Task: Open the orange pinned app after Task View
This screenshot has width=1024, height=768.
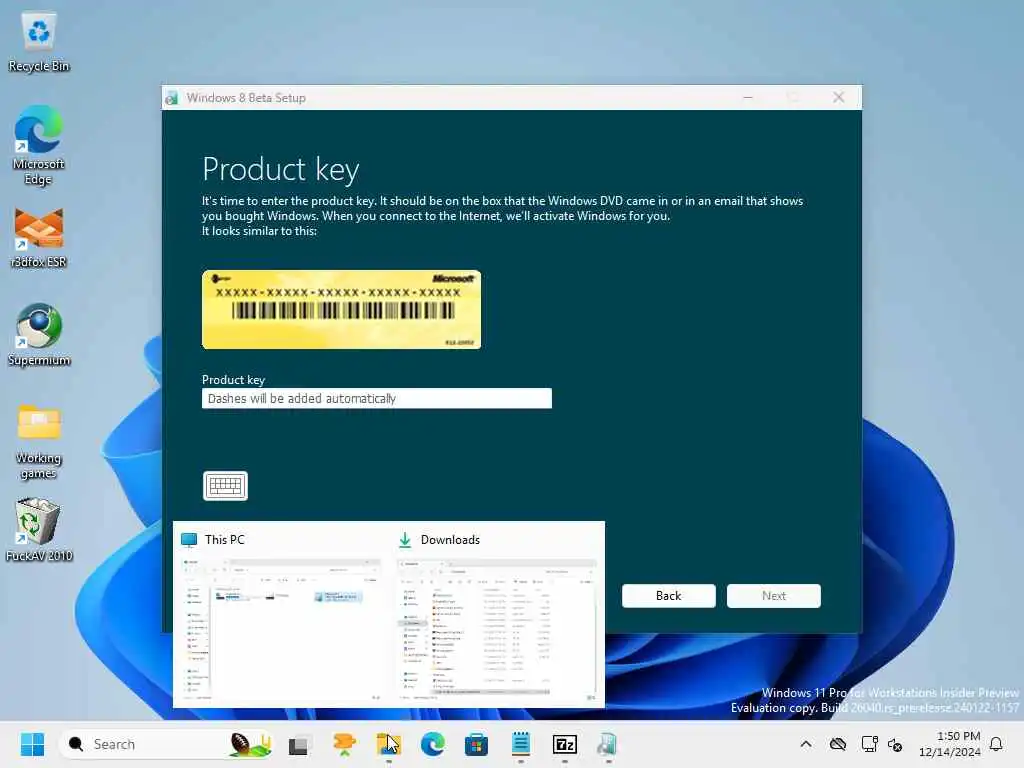Action: click(x=344, y=744)
